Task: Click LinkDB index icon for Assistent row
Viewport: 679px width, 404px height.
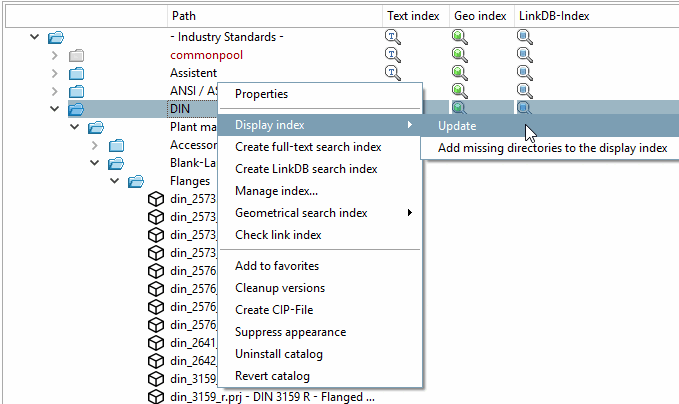Action: tap(525, 73)
